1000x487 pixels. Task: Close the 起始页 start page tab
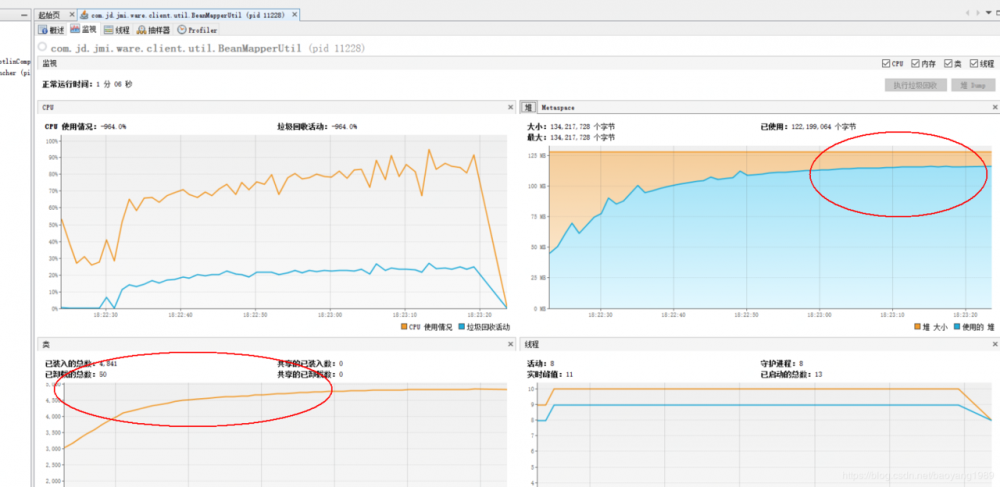[72, 14]
